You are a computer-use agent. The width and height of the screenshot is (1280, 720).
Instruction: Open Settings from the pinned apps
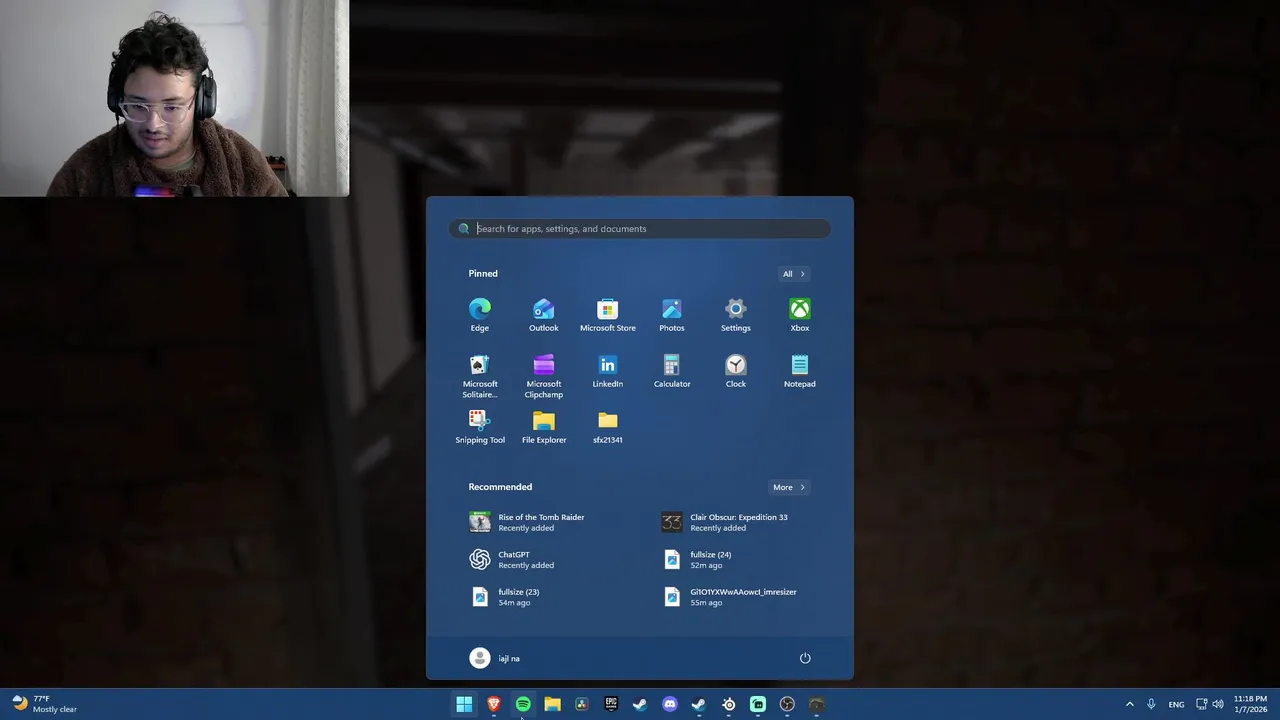[736, 315]
